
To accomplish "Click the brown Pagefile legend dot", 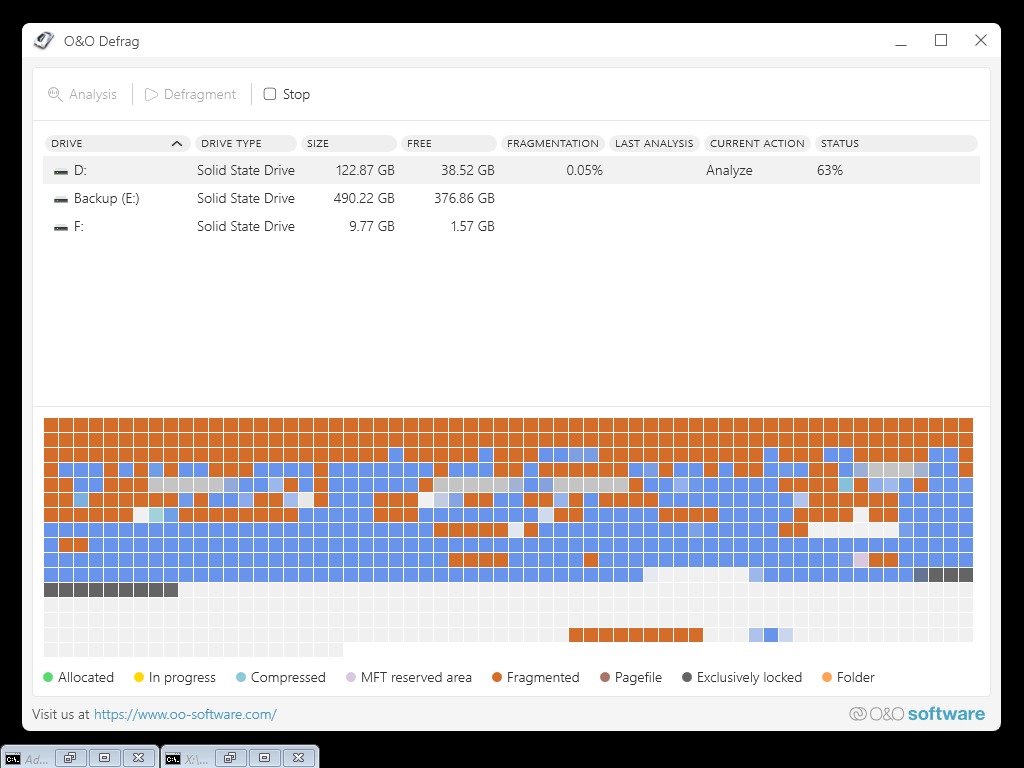I will click(605, 677).
